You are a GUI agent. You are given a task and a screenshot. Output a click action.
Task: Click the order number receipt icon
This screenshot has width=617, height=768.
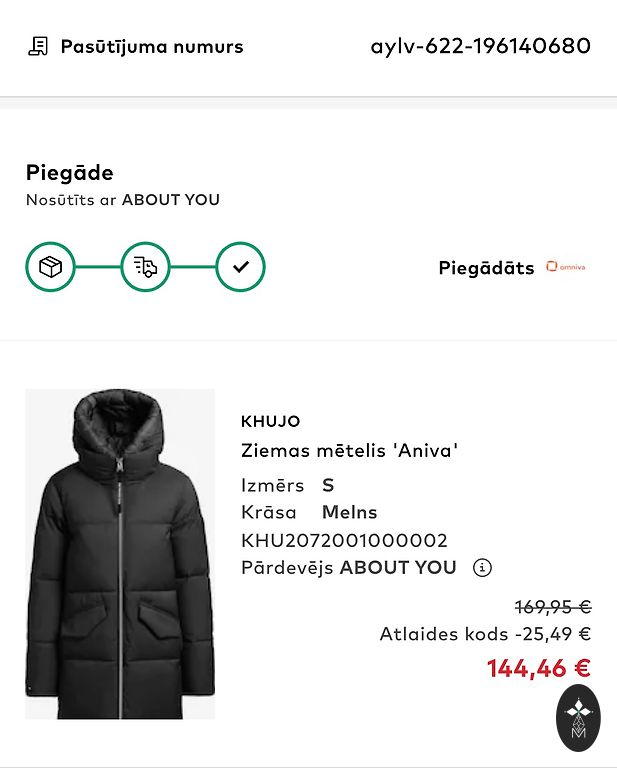click(x=38, y=46)
